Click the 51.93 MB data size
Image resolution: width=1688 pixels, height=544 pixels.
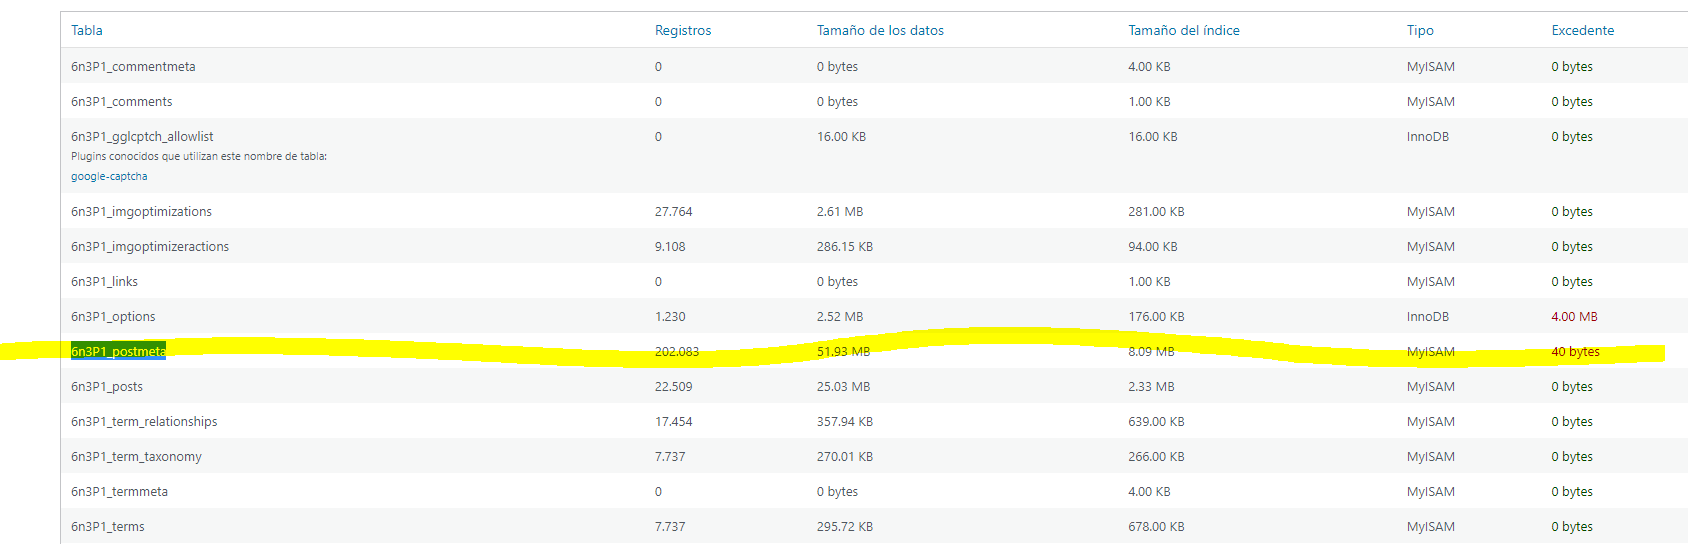coord(843,352)
